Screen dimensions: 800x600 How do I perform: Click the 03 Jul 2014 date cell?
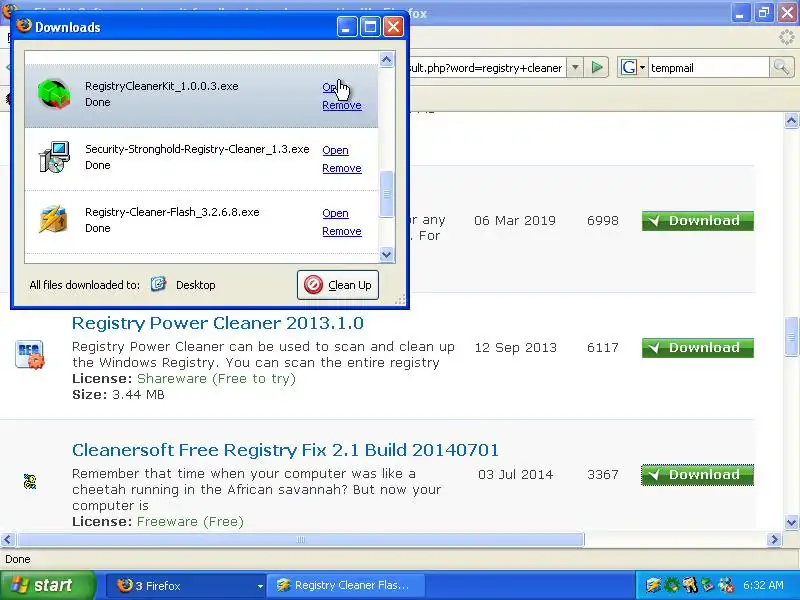pos(515,475)
